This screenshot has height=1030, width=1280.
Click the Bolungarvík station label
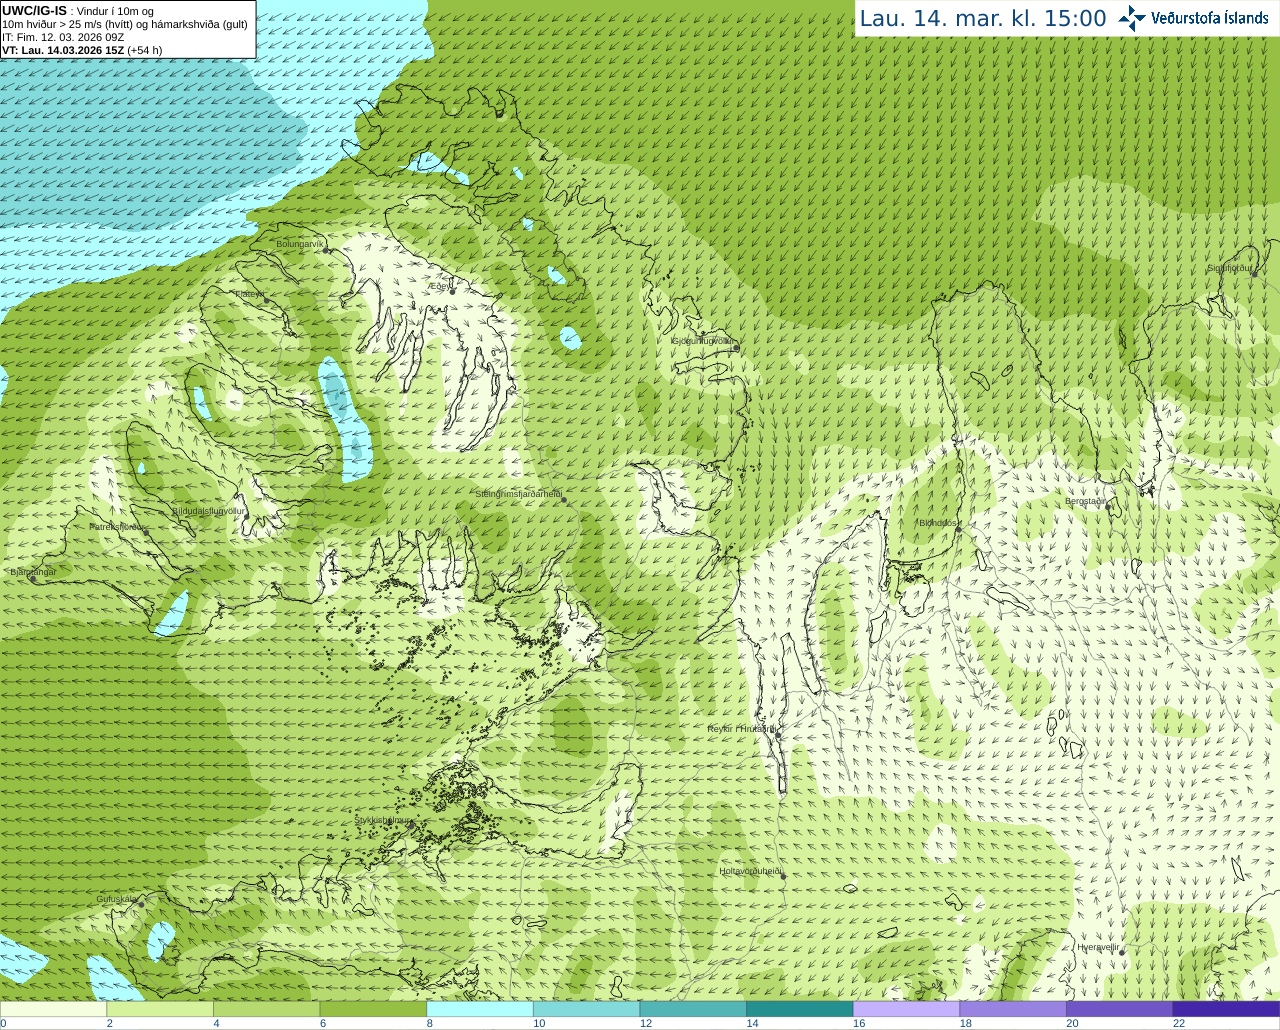(300, 243)
